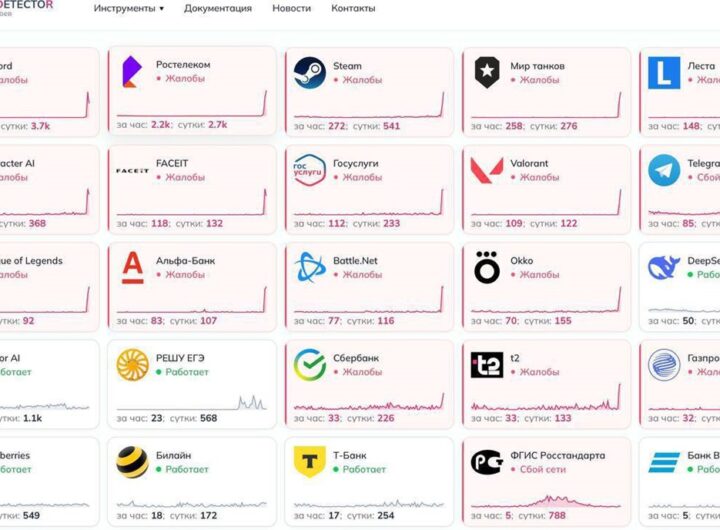Click the Госуслуги logo icon
This screenshot has height=530, width=720.
(309, 170)
